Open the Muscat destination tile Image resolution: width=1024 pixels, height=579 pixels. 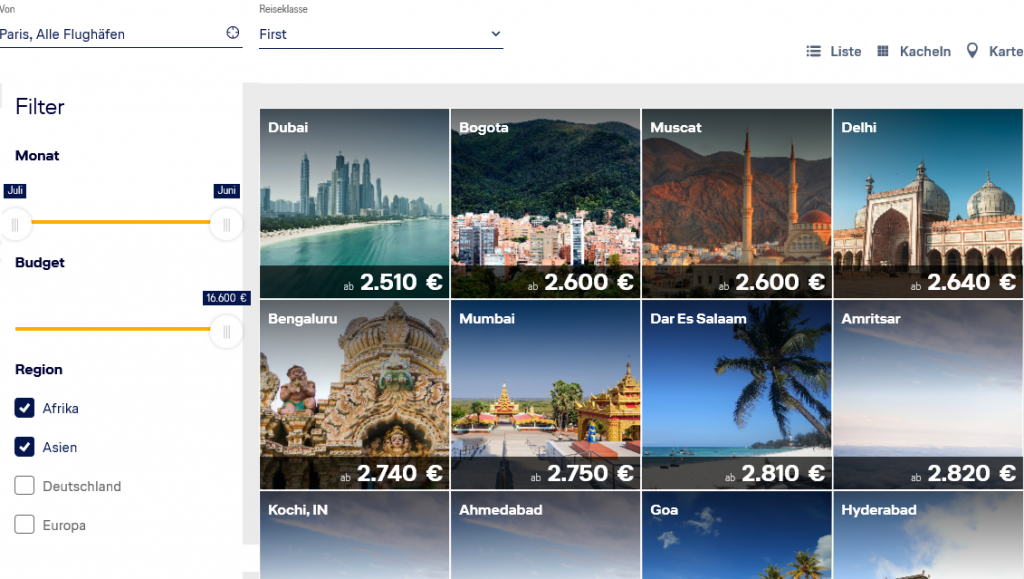click(737, 204)
